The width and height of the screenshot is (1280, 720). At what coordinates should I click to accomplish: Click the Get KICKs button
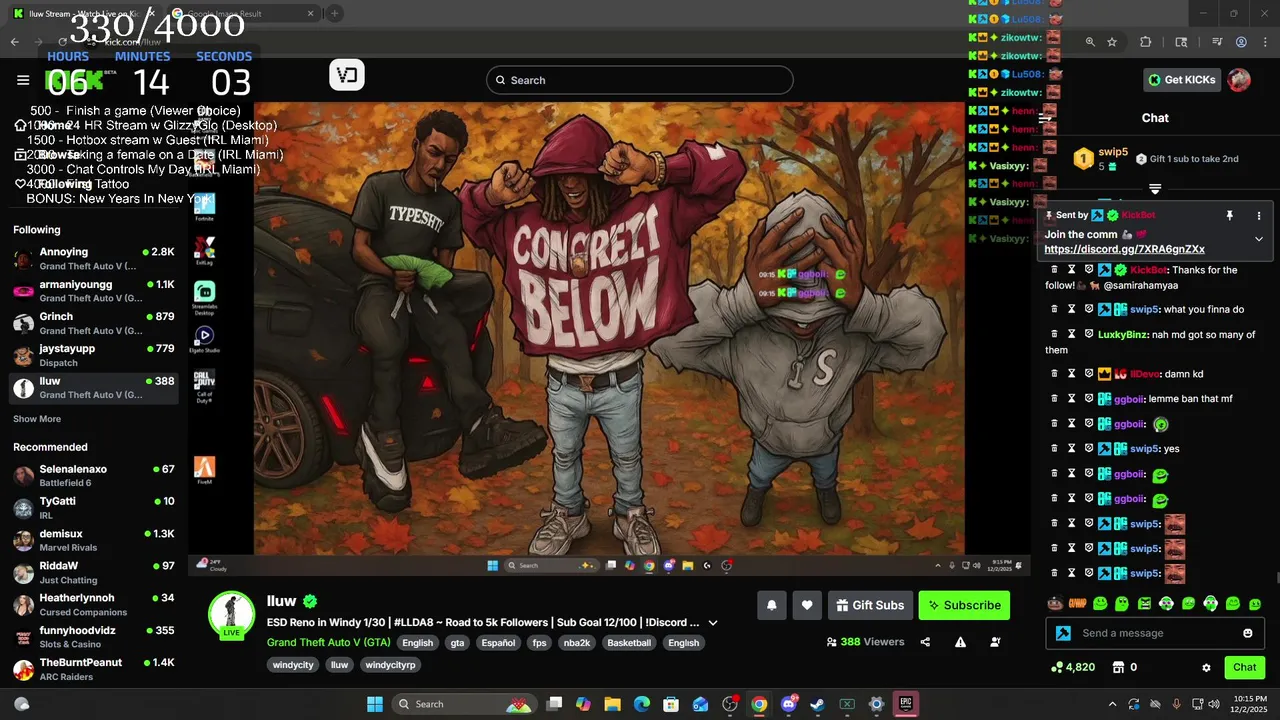[x=1181, y=80]
